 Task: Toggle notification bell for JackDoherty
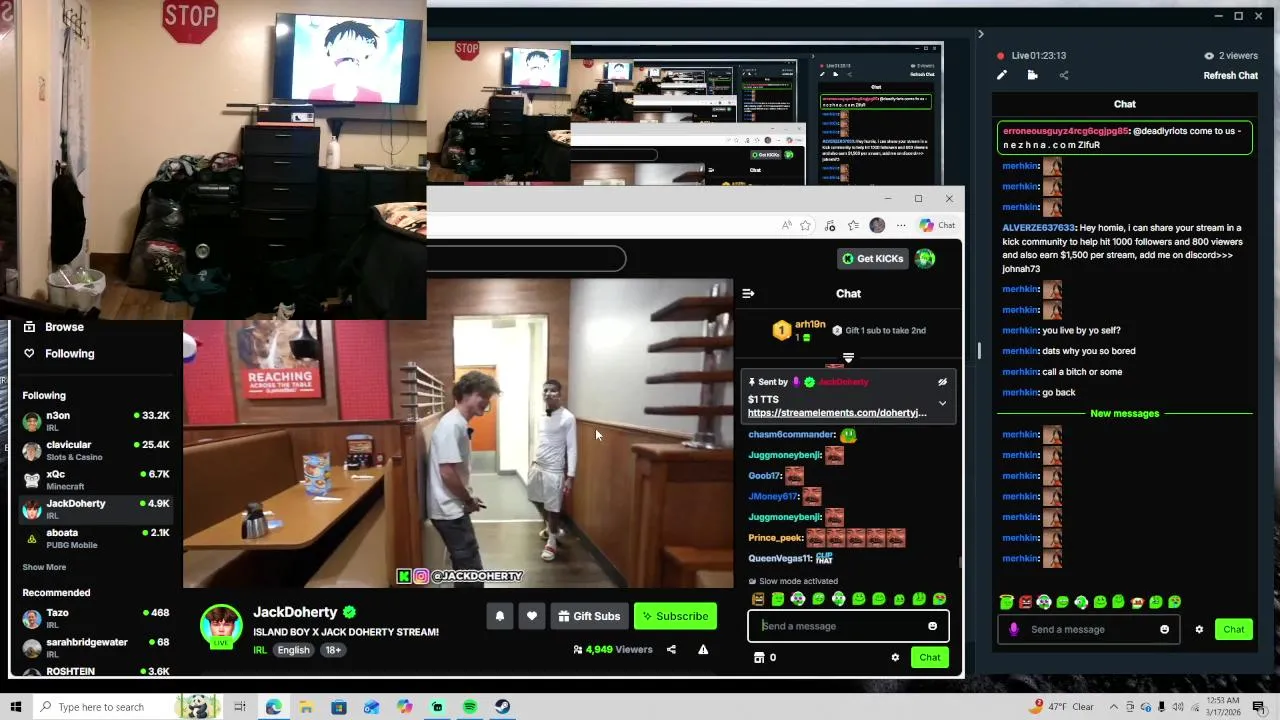pos(500,616)
